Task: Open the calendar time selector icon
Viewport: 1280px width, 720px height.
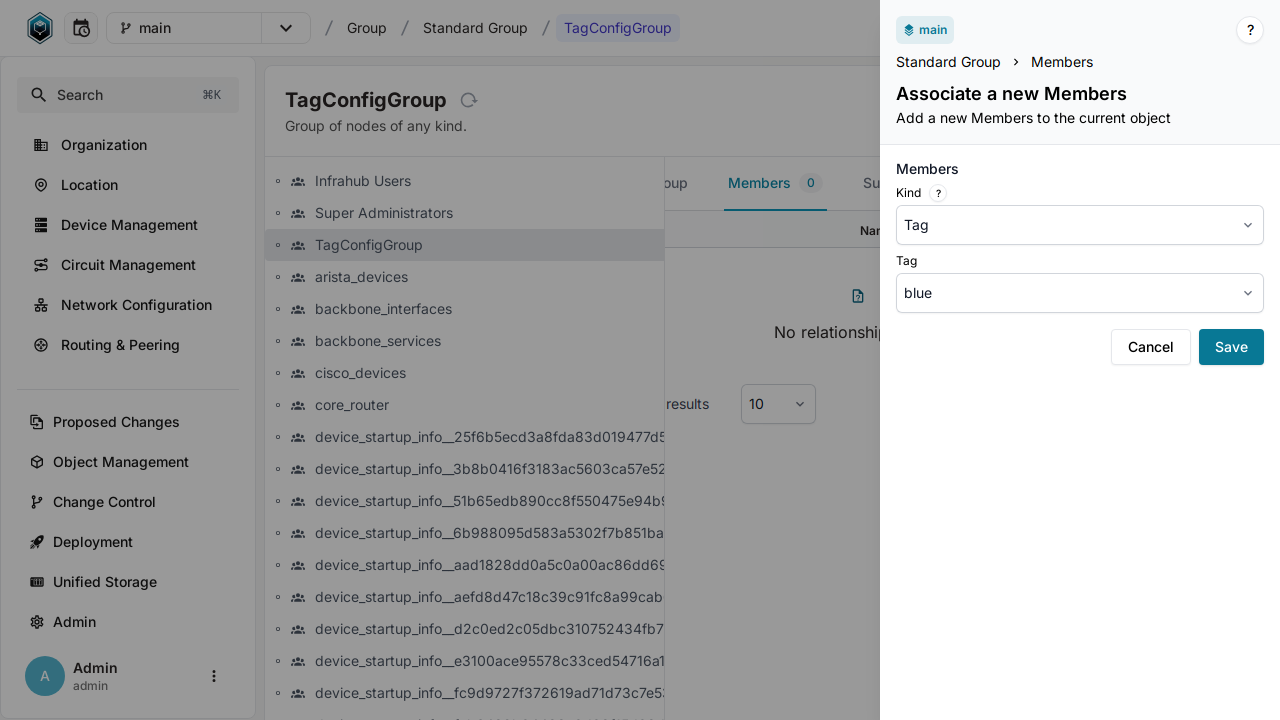Action: click(81, 28)
